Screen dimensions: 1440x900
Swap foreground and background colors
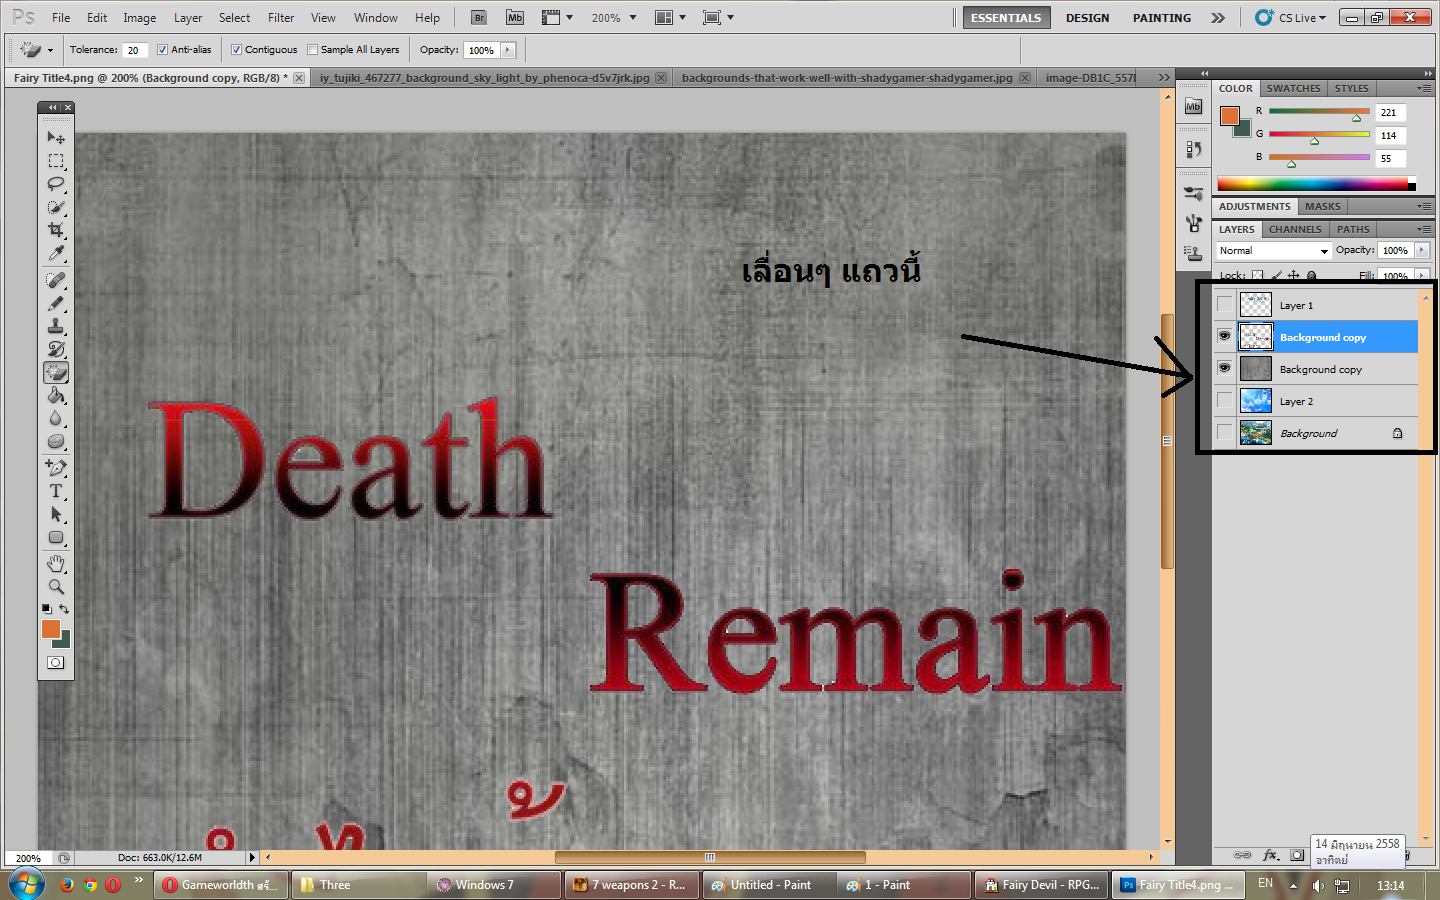pyautogui.click(x=64, y=609)
